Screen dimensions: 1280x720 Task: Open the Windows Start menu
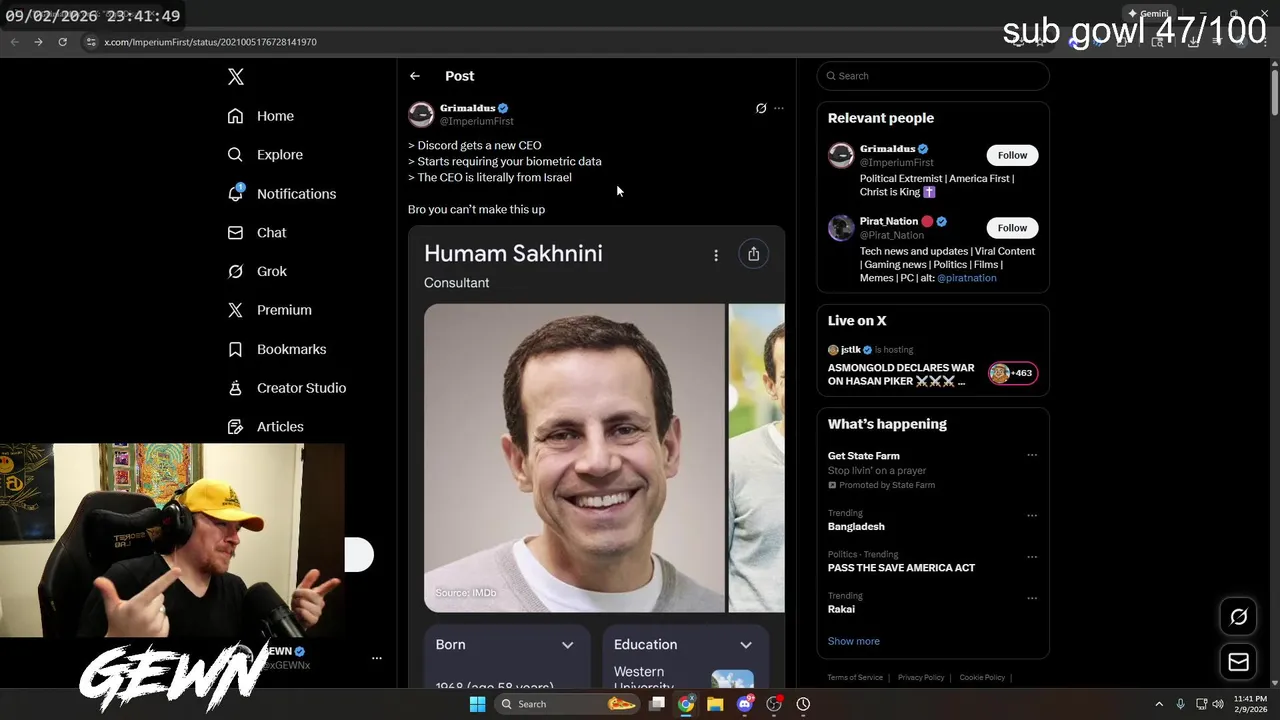477,704
